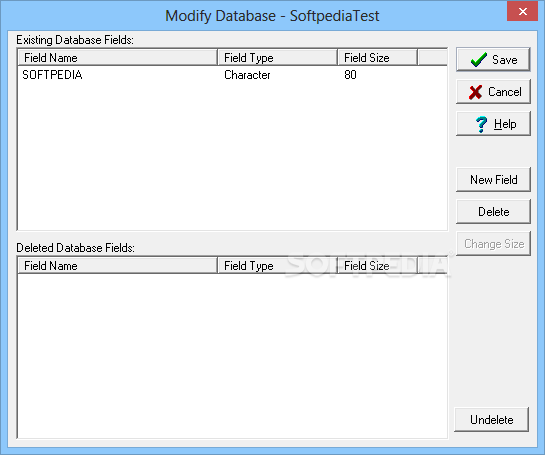Click the Delete button
This screenshot has width=545, height=455.
click(x=493, y=211)
